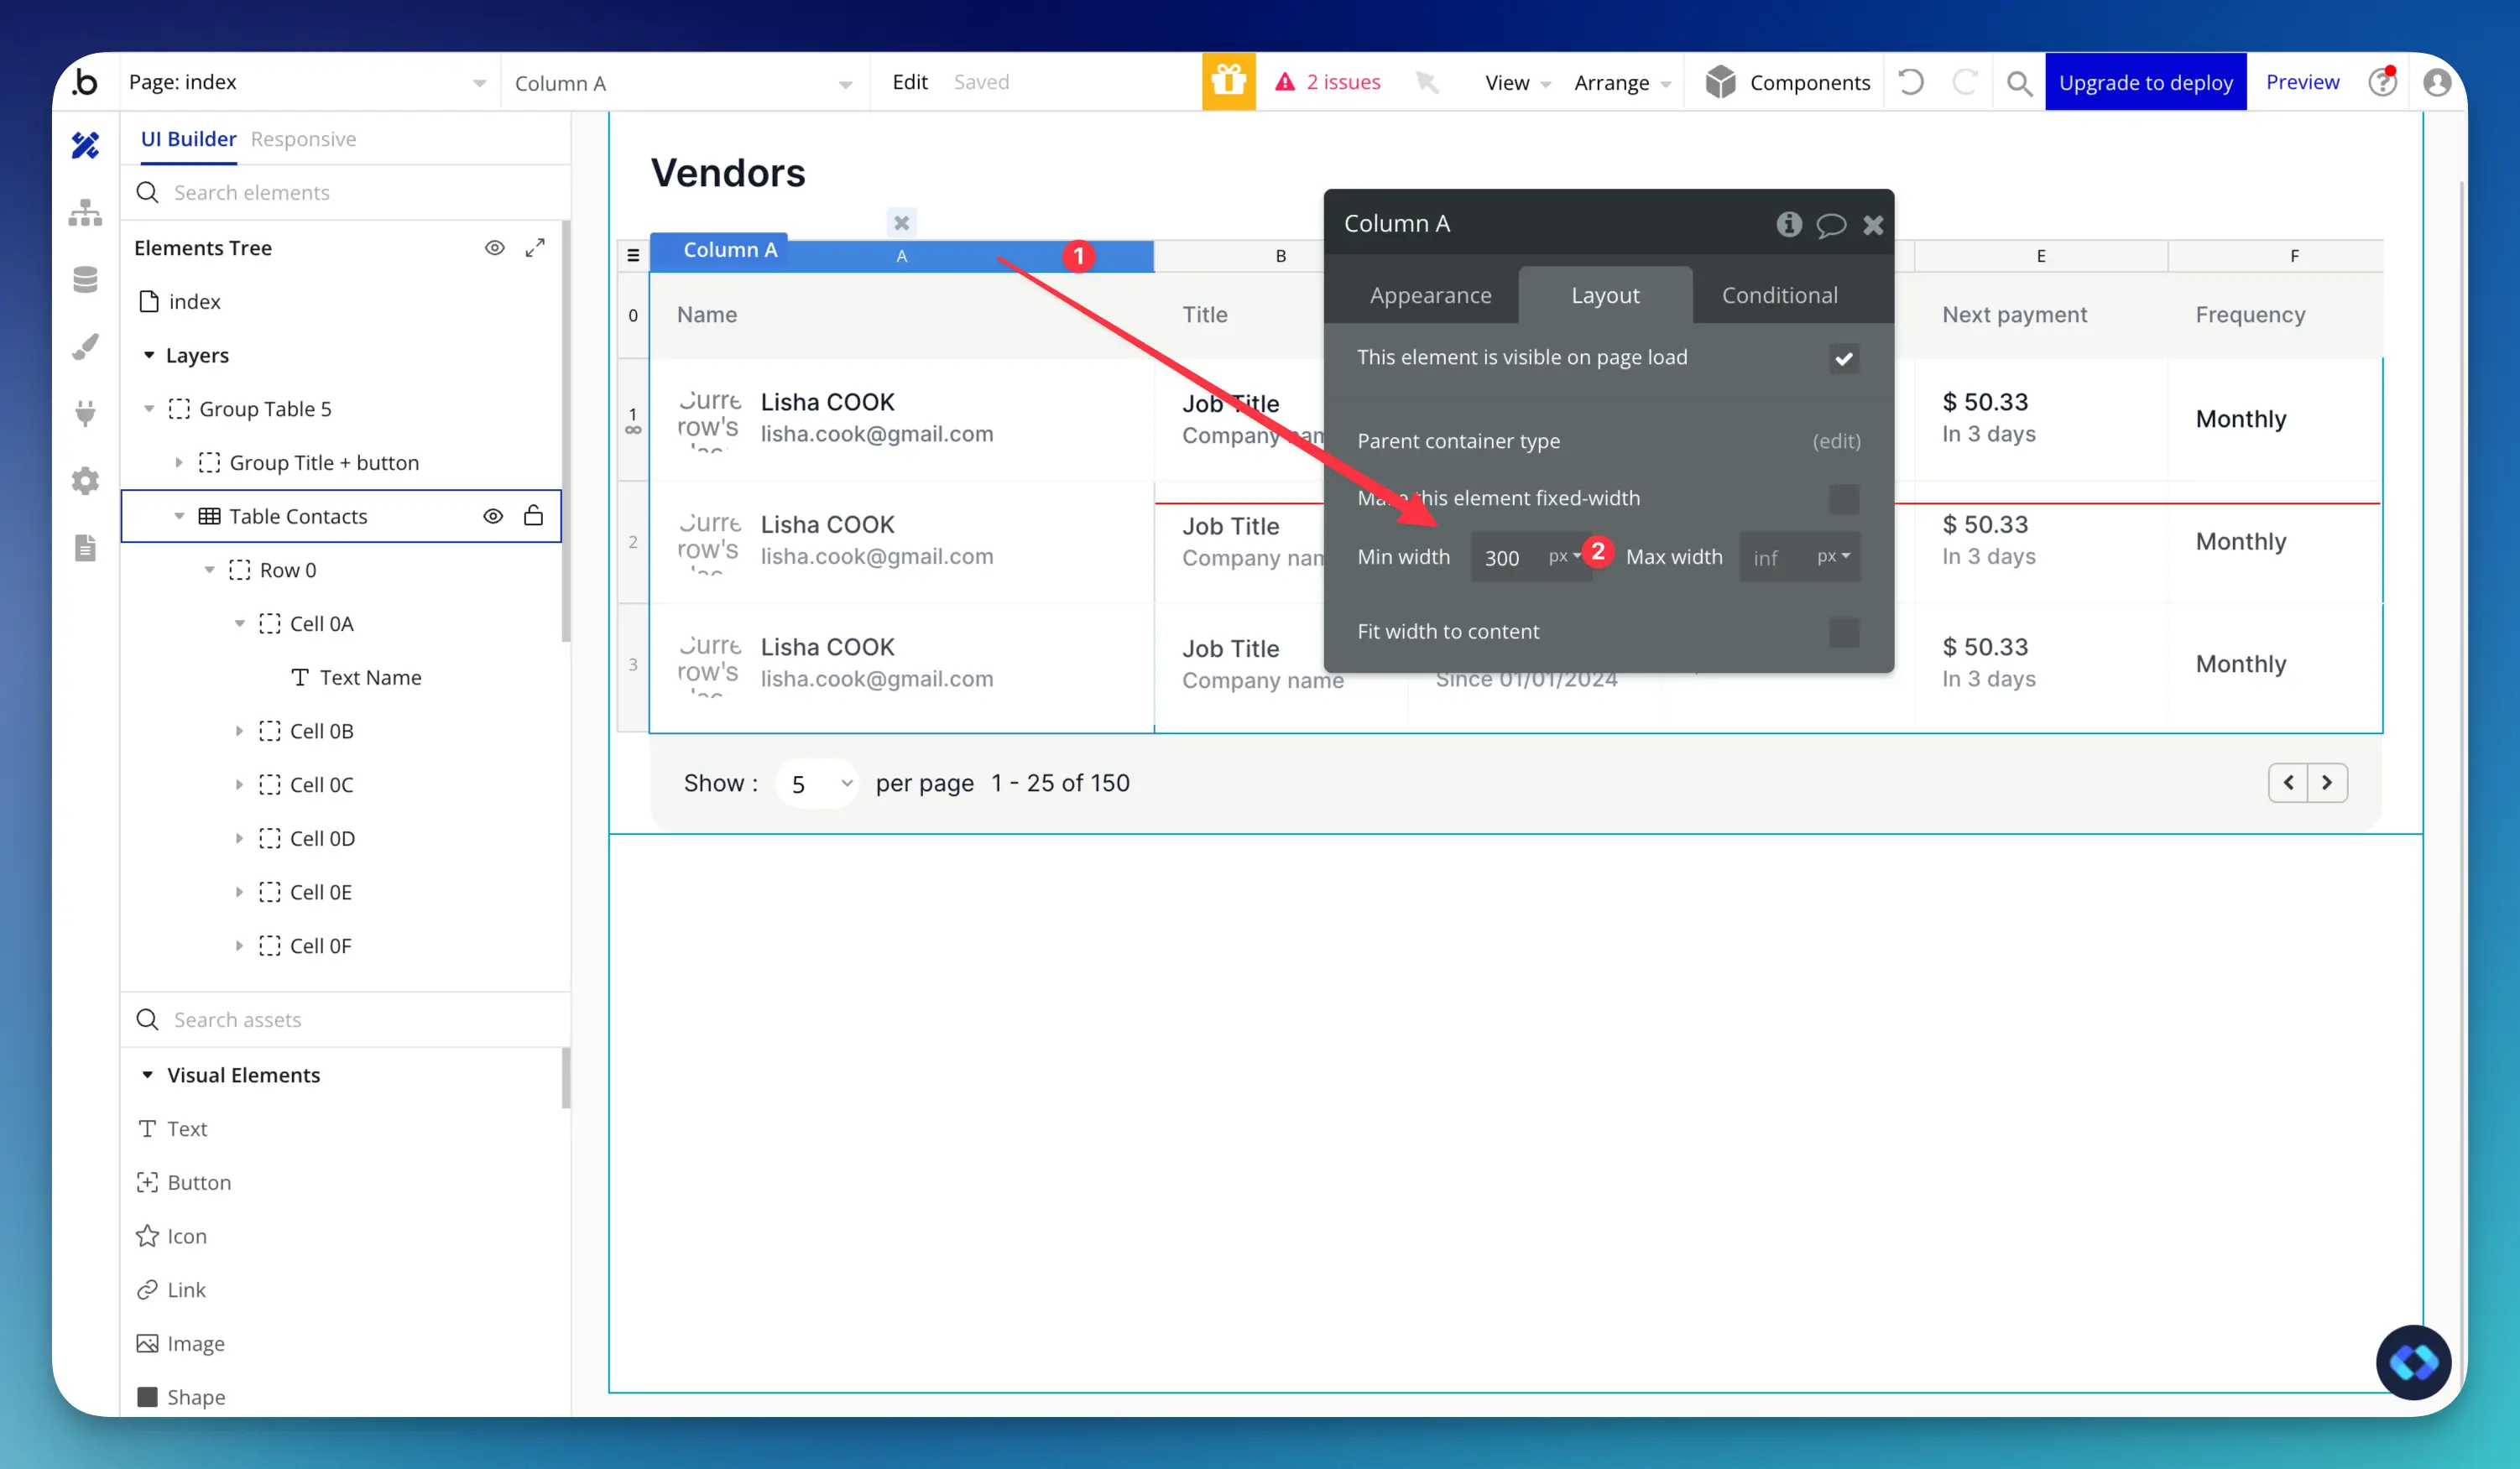Go to previous table page
This screenshot has height=1469, width=2520.
[2288, 783]
